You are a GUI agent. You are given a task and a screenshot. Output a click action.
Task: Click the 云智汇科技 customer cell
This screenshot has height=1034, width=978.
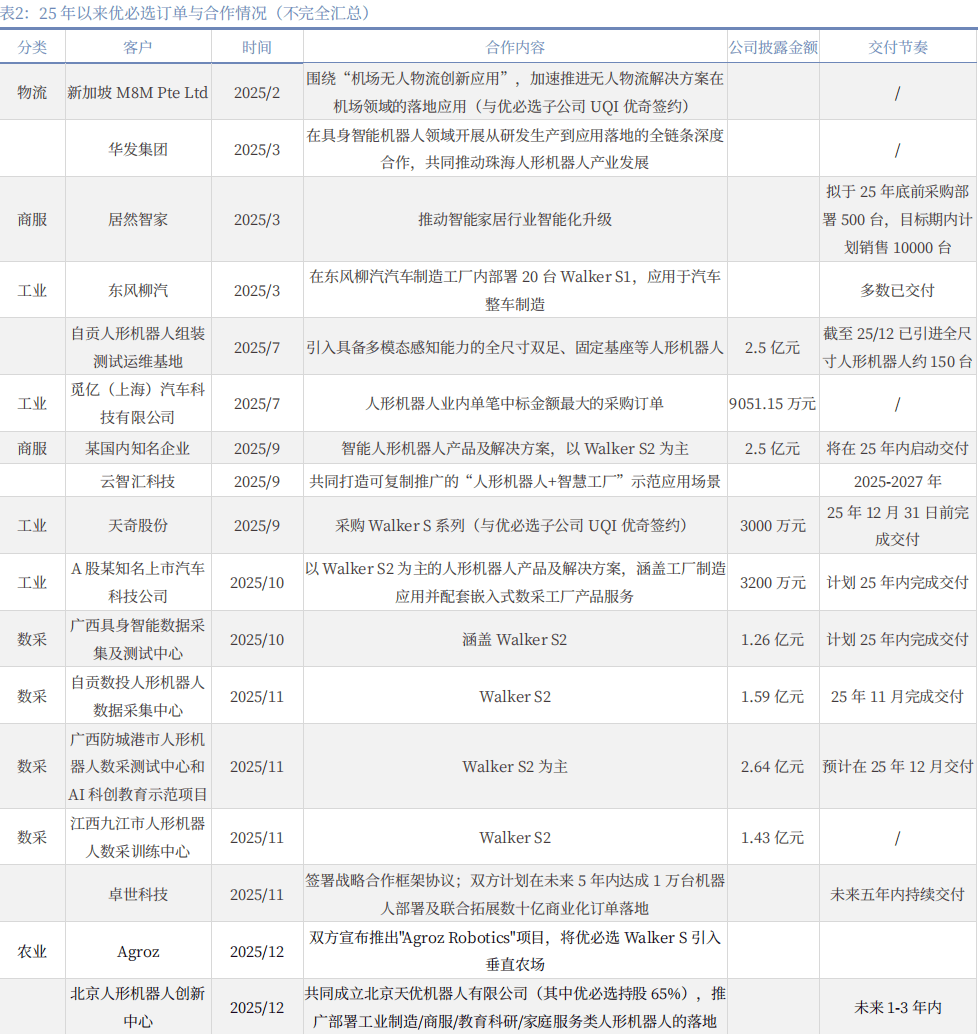(x=138, y=481)
